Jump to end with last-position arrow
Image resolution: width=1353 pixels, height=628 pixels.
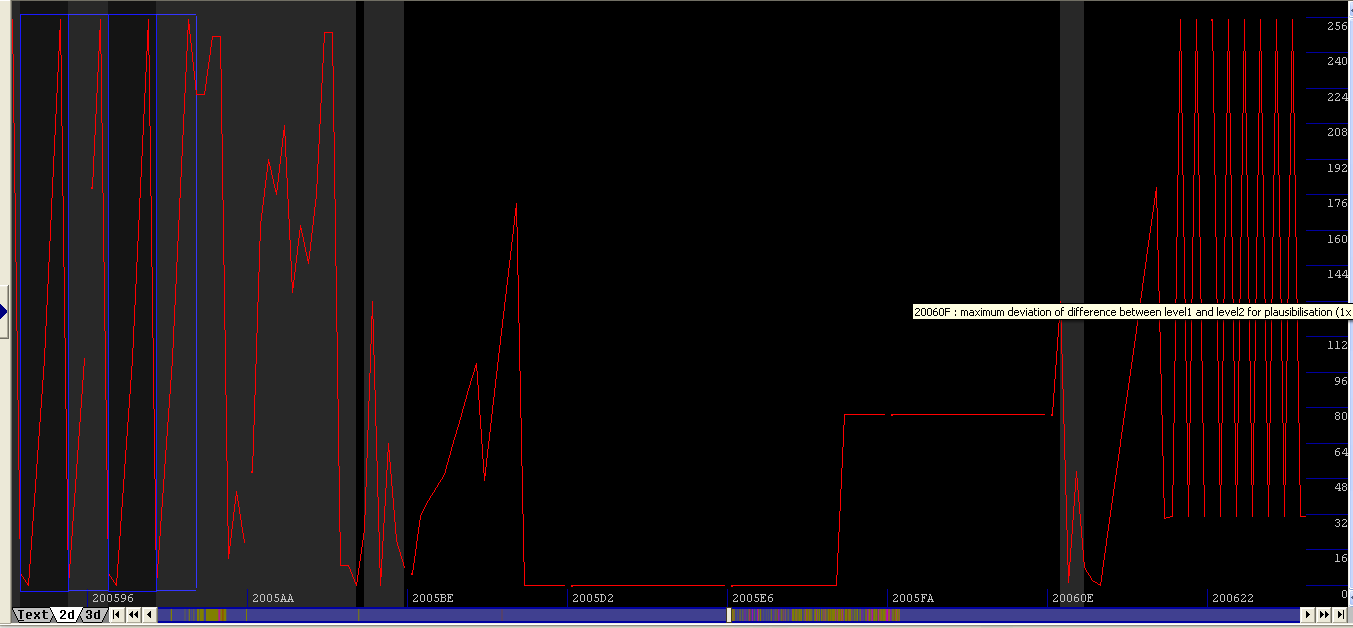(1339, 615)
